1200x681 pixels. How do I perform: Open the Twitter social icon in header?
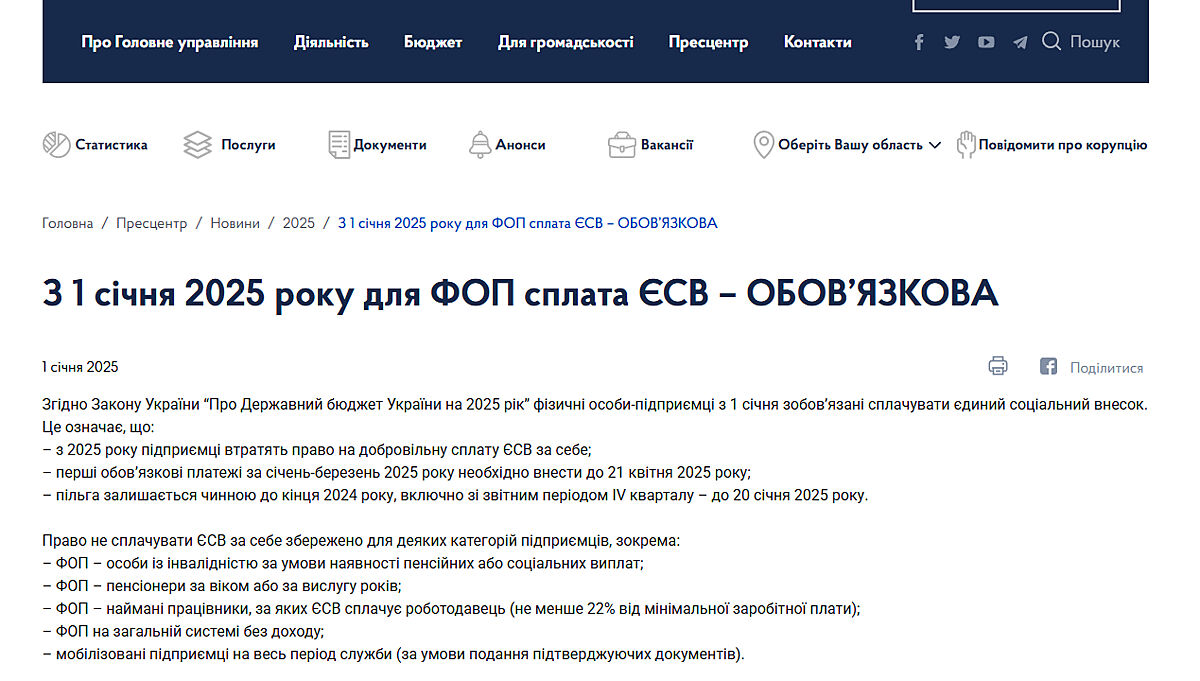952,42
